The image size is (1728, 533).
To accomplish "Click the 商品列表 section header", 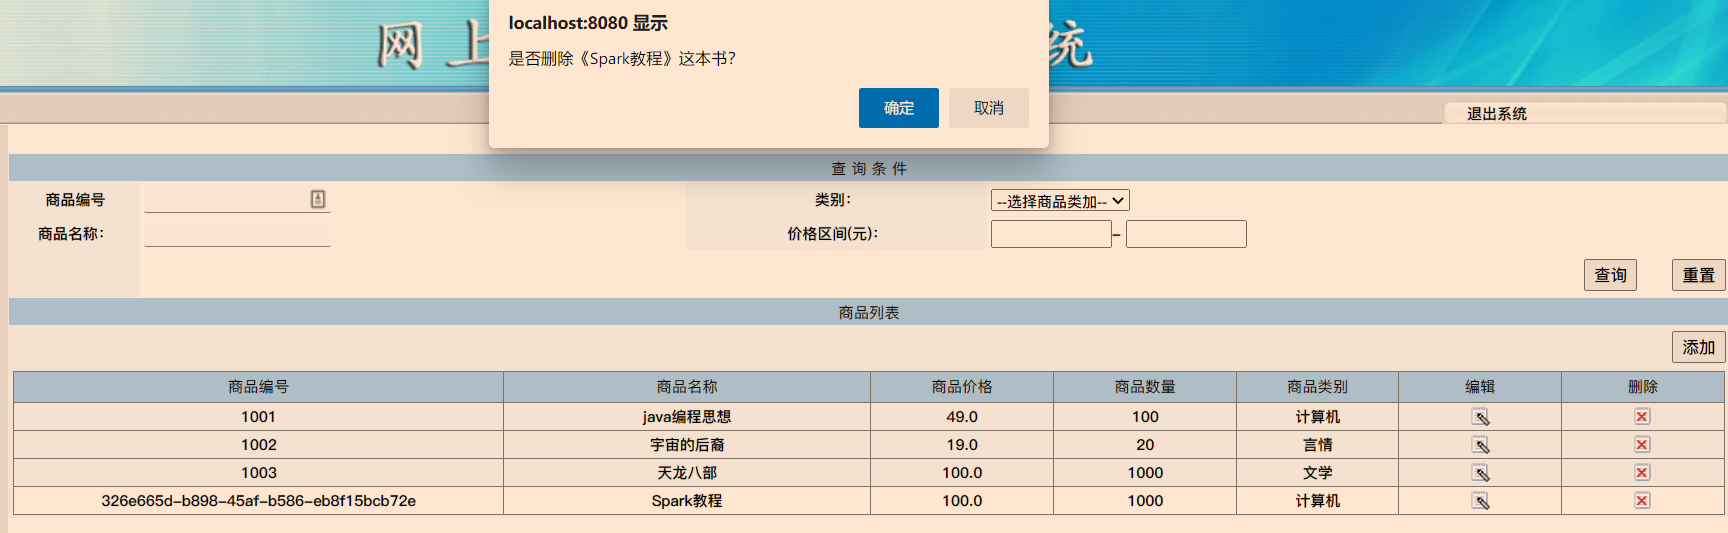I will pos(868,313).
